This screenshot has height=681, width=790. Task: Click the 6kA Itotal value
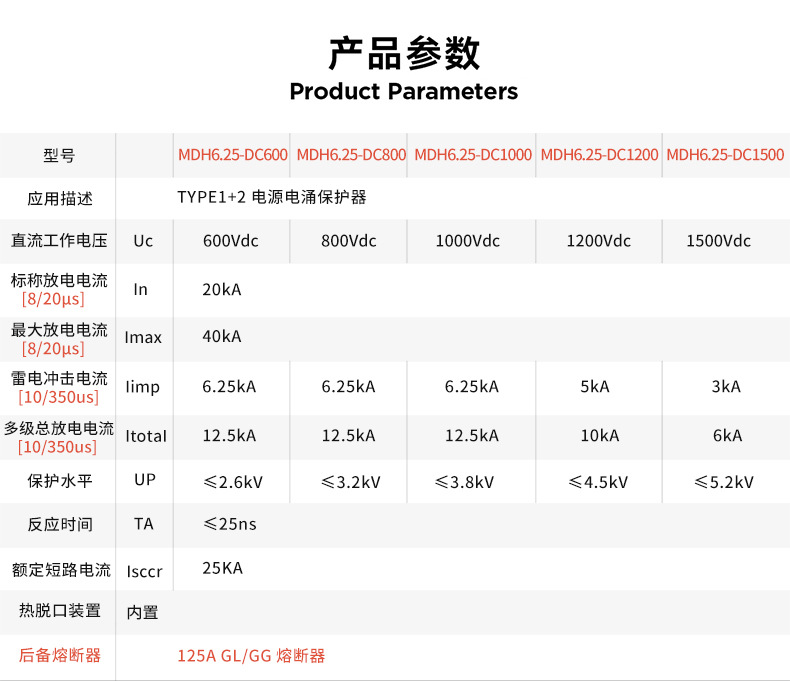[728, 436]
